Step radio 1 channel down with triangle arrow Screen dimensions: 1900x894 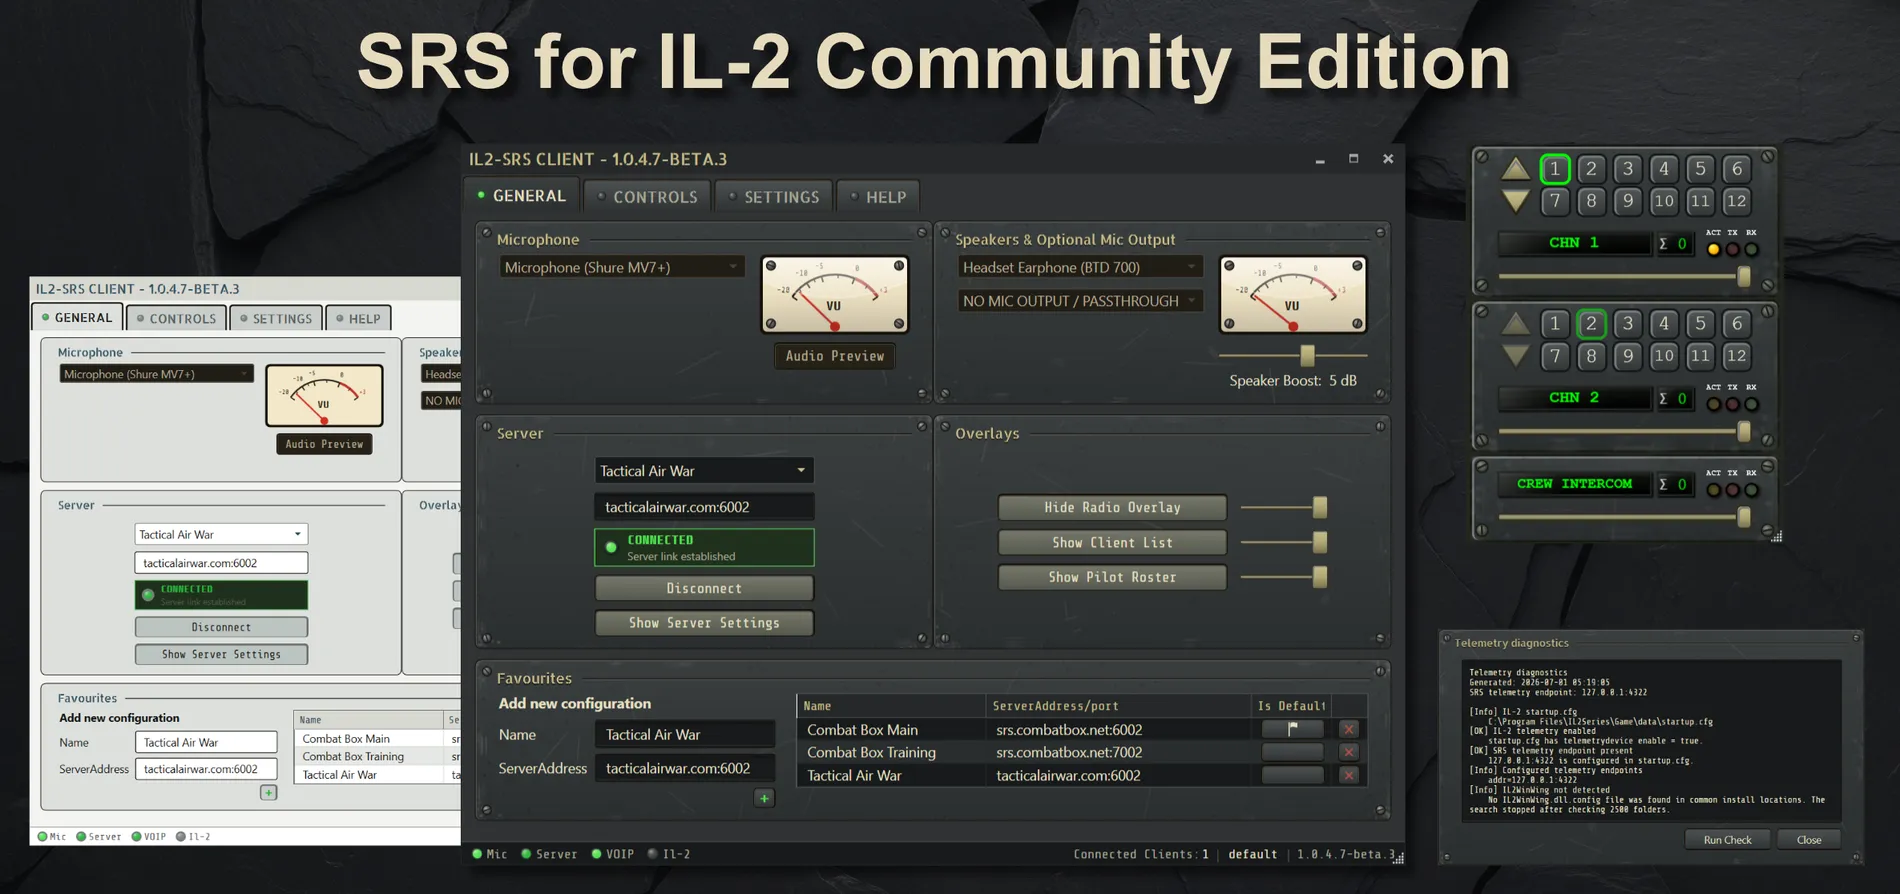tap(1515, 201)
